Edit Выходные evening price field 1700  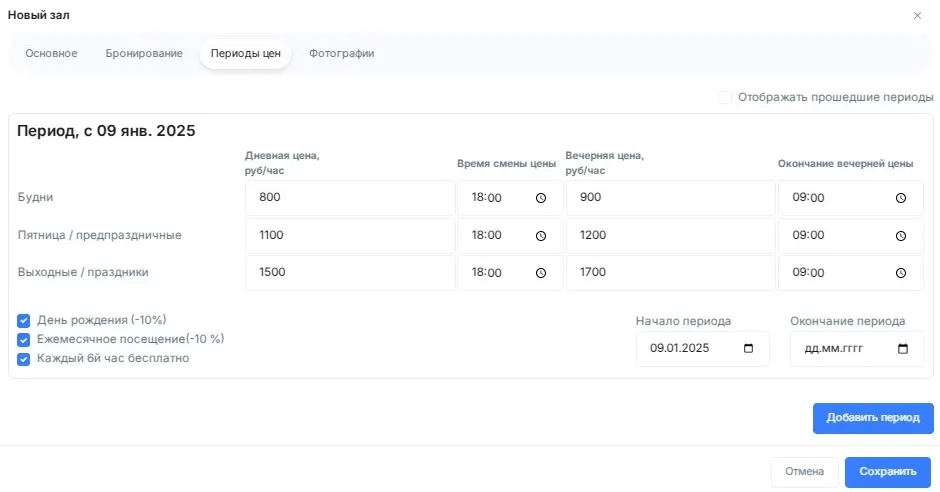click(670, 273)
